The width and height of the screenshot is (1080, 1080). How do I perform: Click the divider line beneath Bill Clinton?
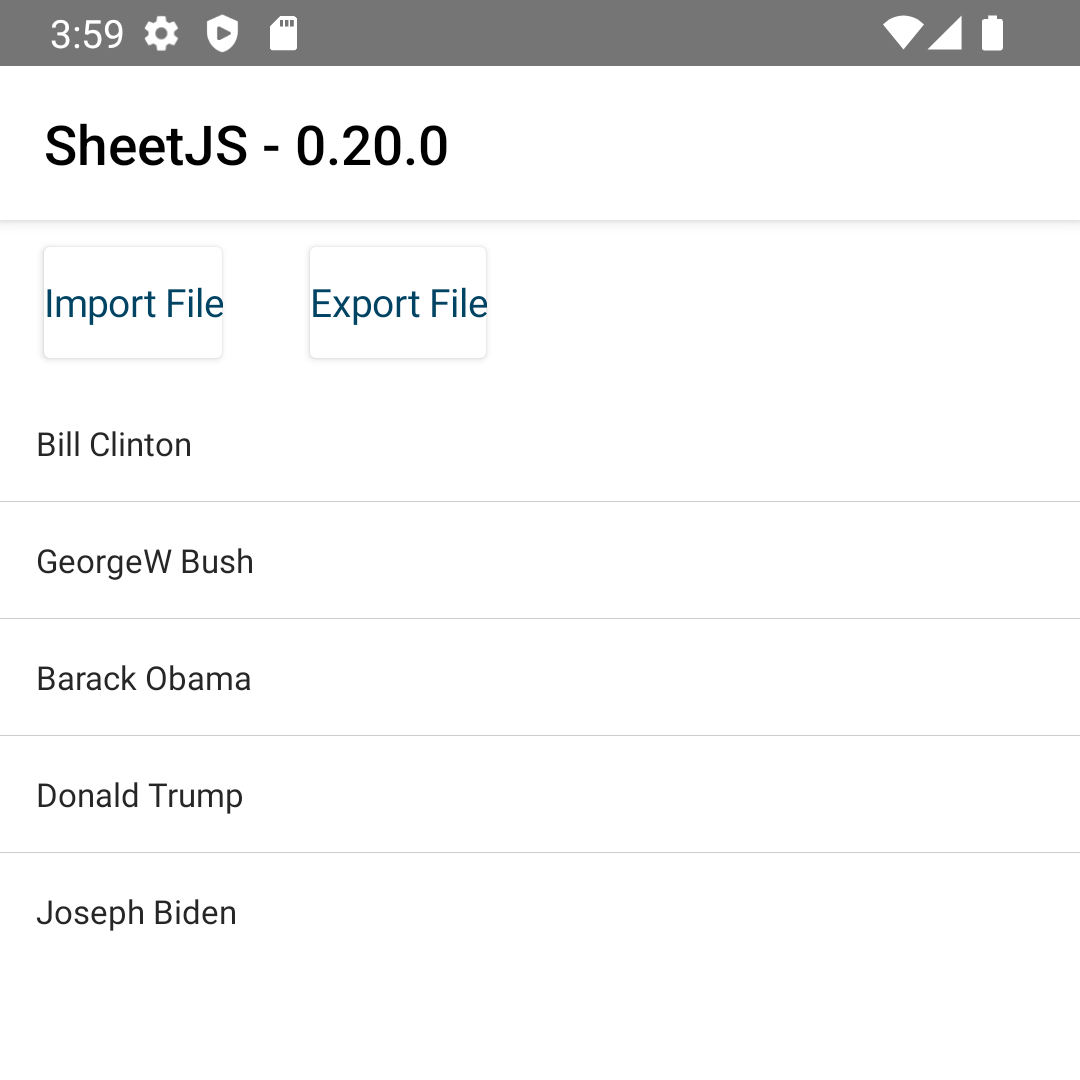[x=540, y=502]
